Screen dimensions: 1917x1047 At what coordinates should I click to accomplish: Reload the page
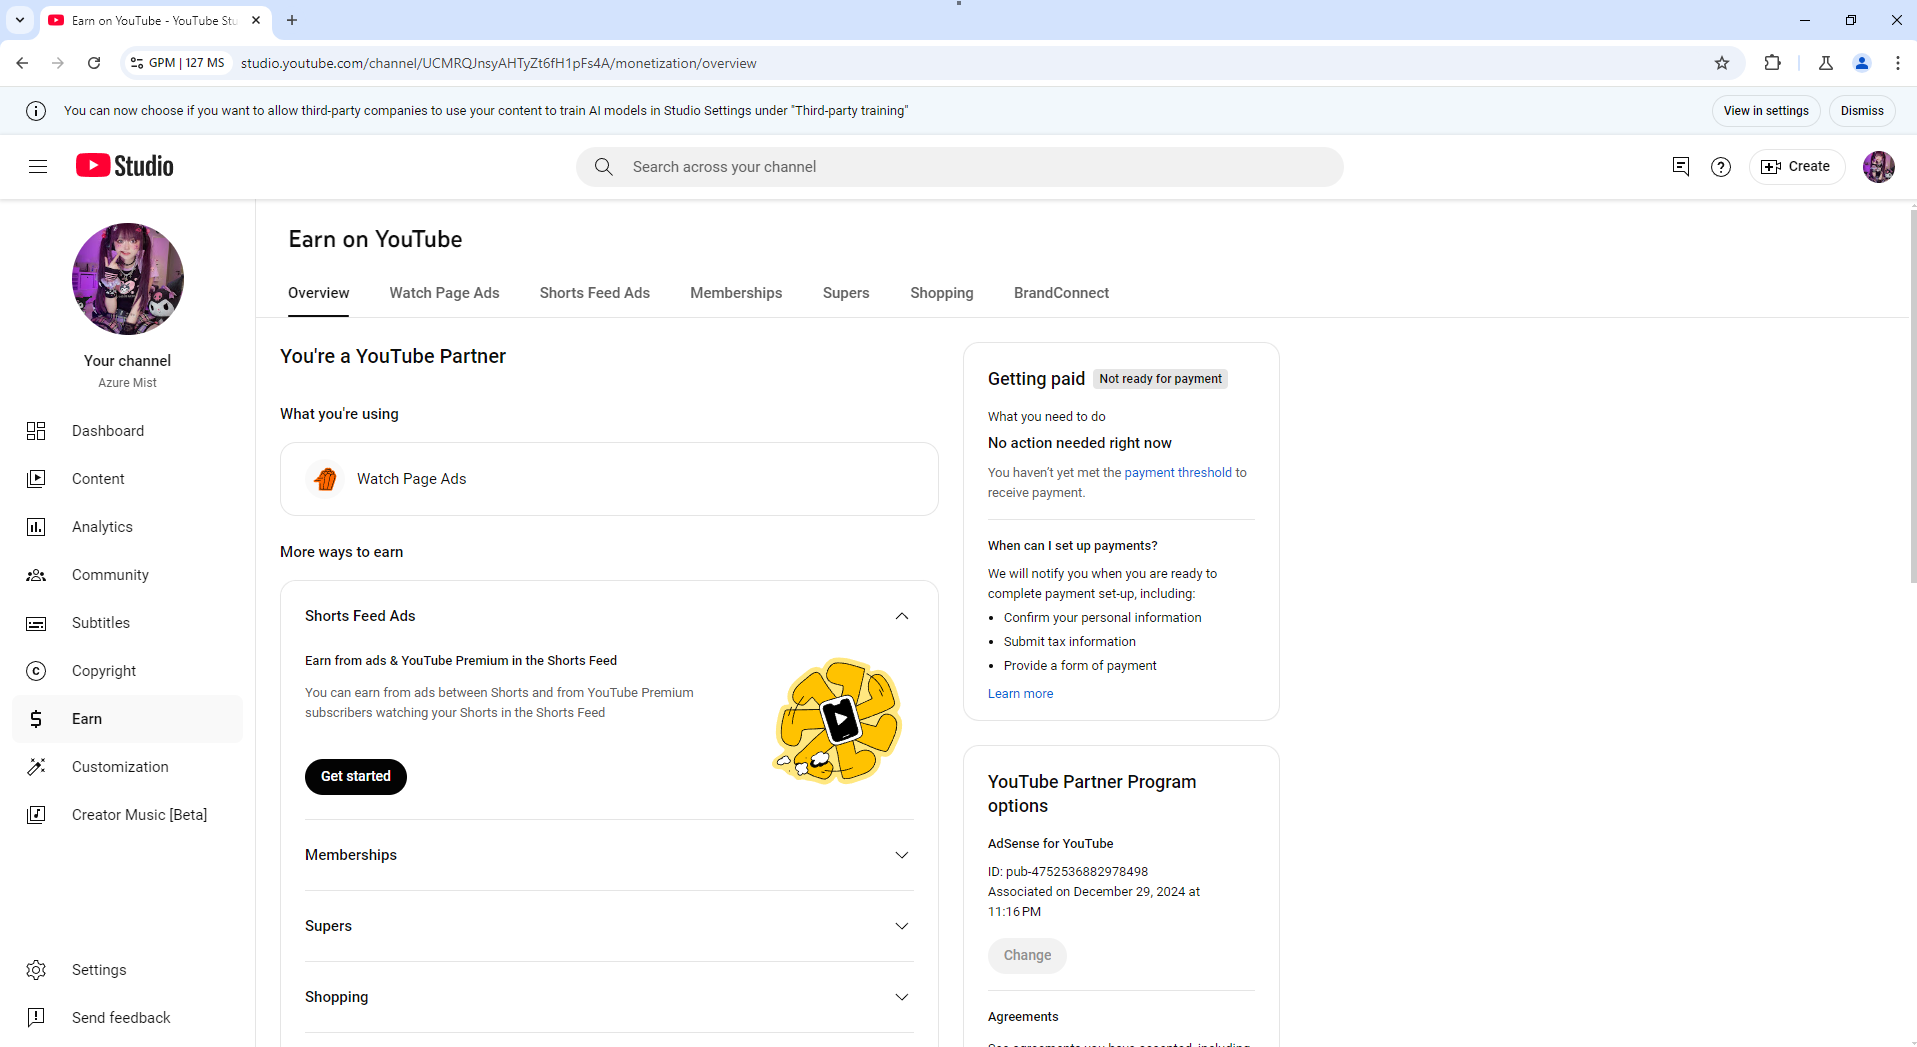click(94, 63)
